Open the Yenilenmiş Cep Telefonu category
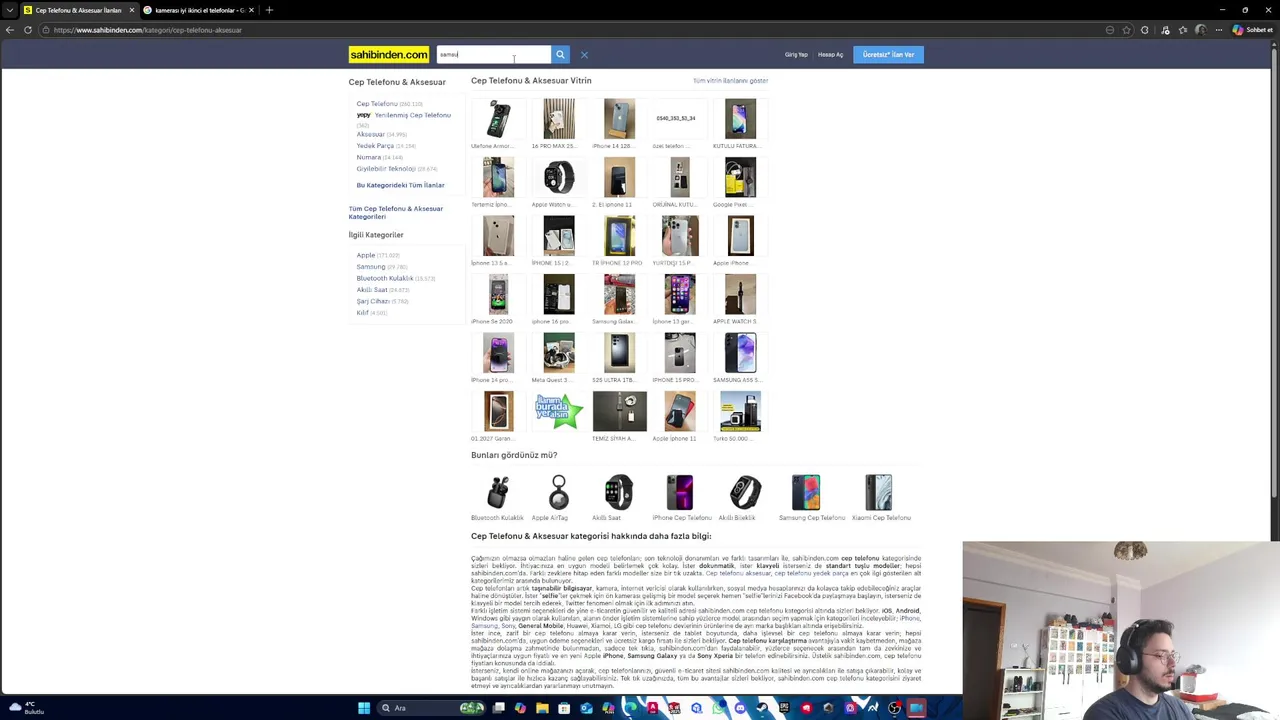Image resolution: width=1280 pixels, height=720 pixels. [x=412, y=115]
